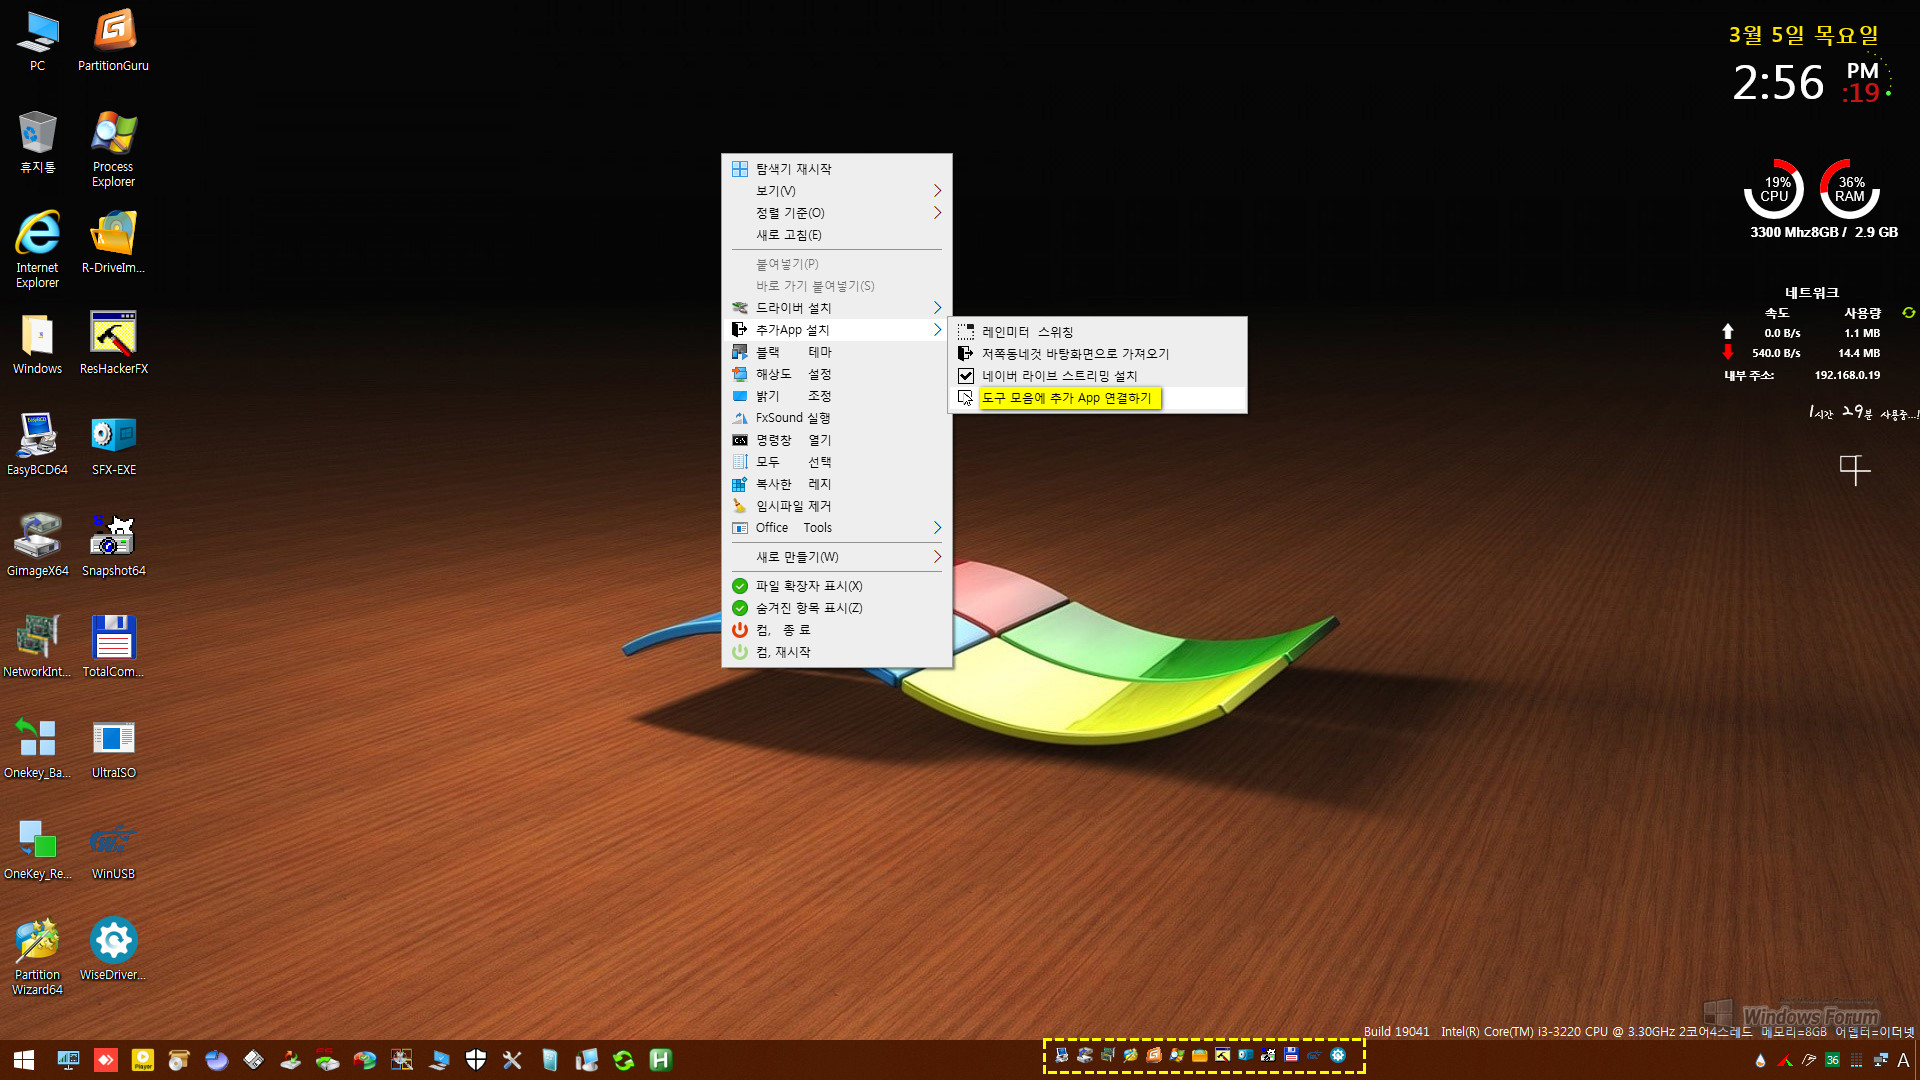Expand the 새로 만들기(W) submenu arrow
The image size is (1920, 1080).
937,557
